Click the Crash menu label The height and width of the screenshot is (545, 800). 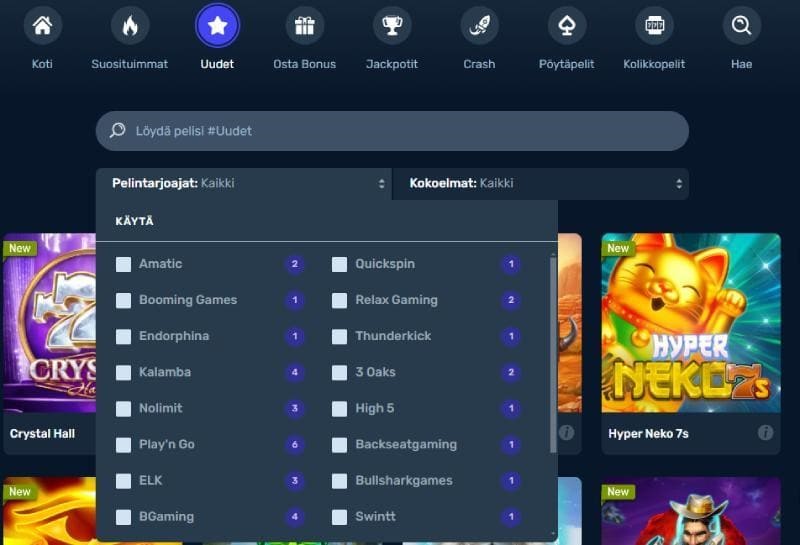point(480,64)
